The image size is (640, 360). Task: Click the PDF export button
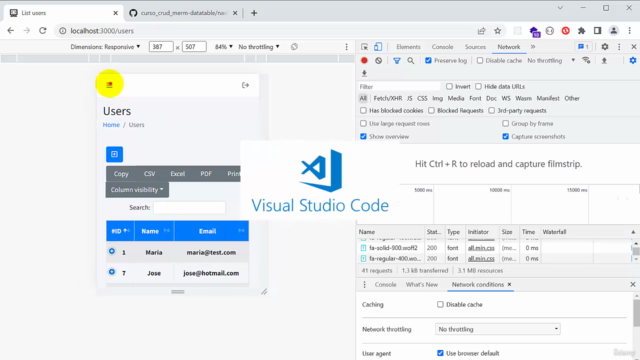[x=206, y=174]
